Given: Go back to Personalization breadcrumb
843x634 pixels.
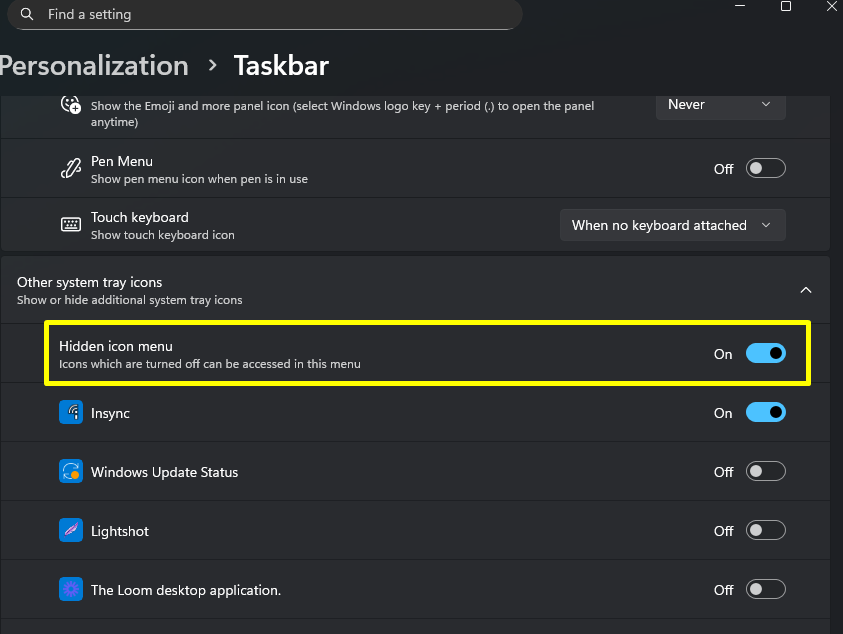Looking at the screenshot, I should pos(94,66).
